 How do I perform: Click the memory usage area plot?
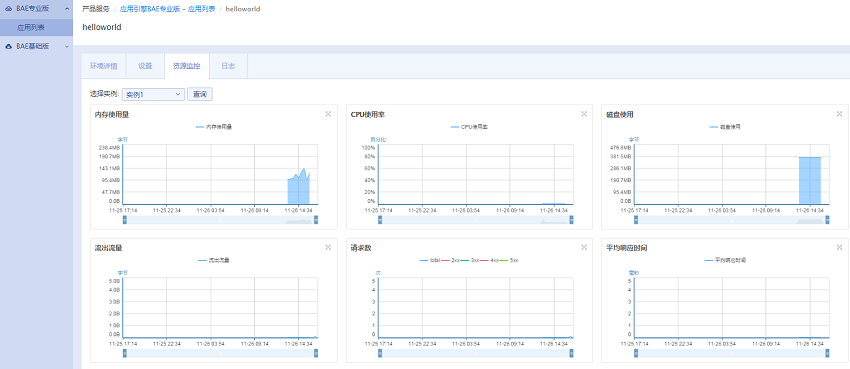[x=298, y=190]
